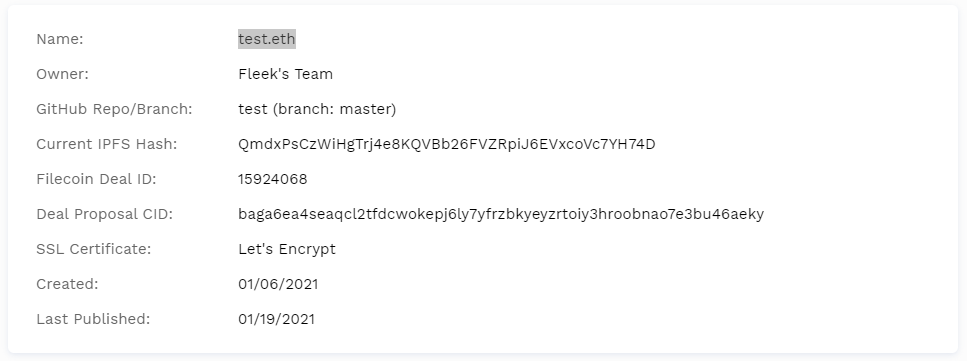Select the Deal Proposal CID: label
967x361 pixels.
coord(104,214)
